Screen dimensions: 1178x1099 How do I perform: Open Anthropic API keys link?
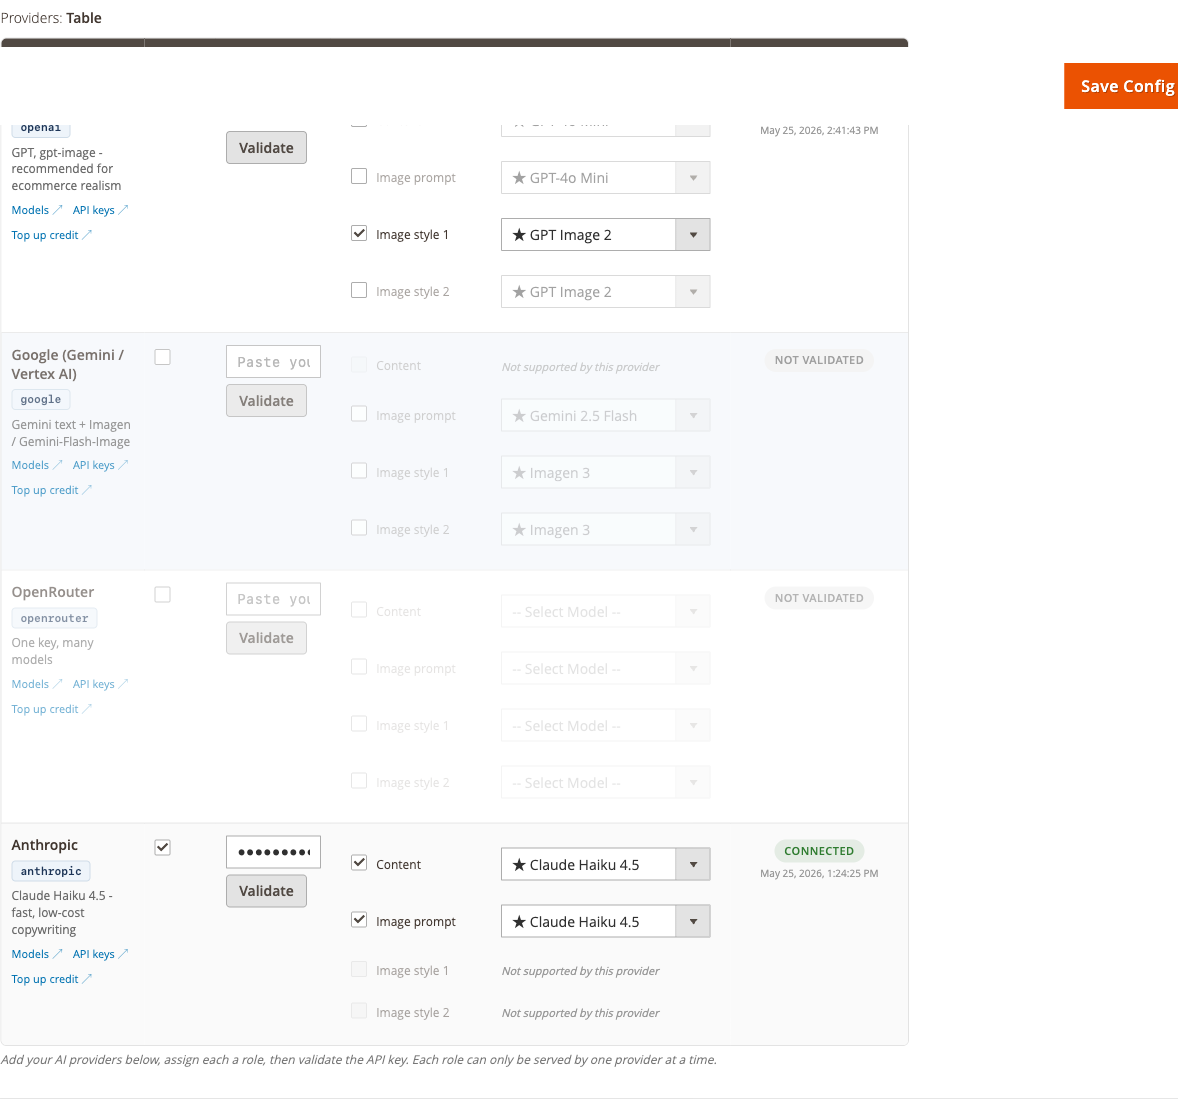100,954
